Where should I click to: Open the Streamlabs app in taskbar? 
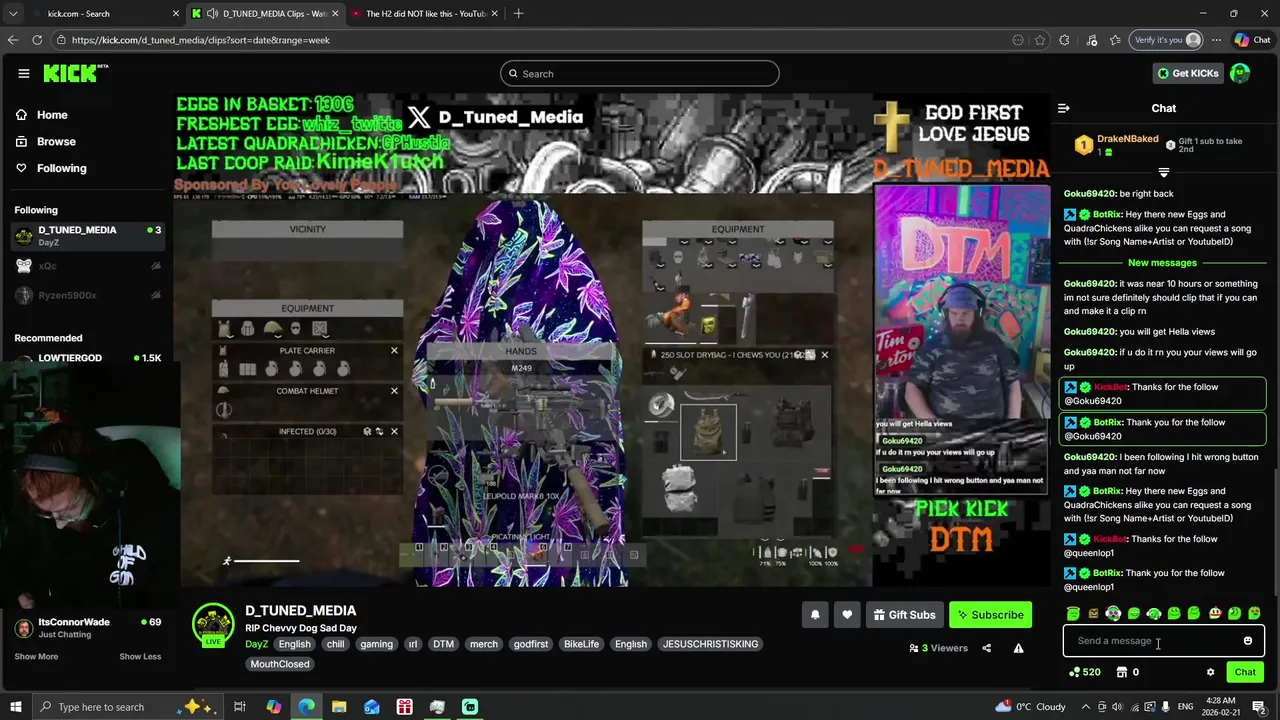(x=470, y=707)
